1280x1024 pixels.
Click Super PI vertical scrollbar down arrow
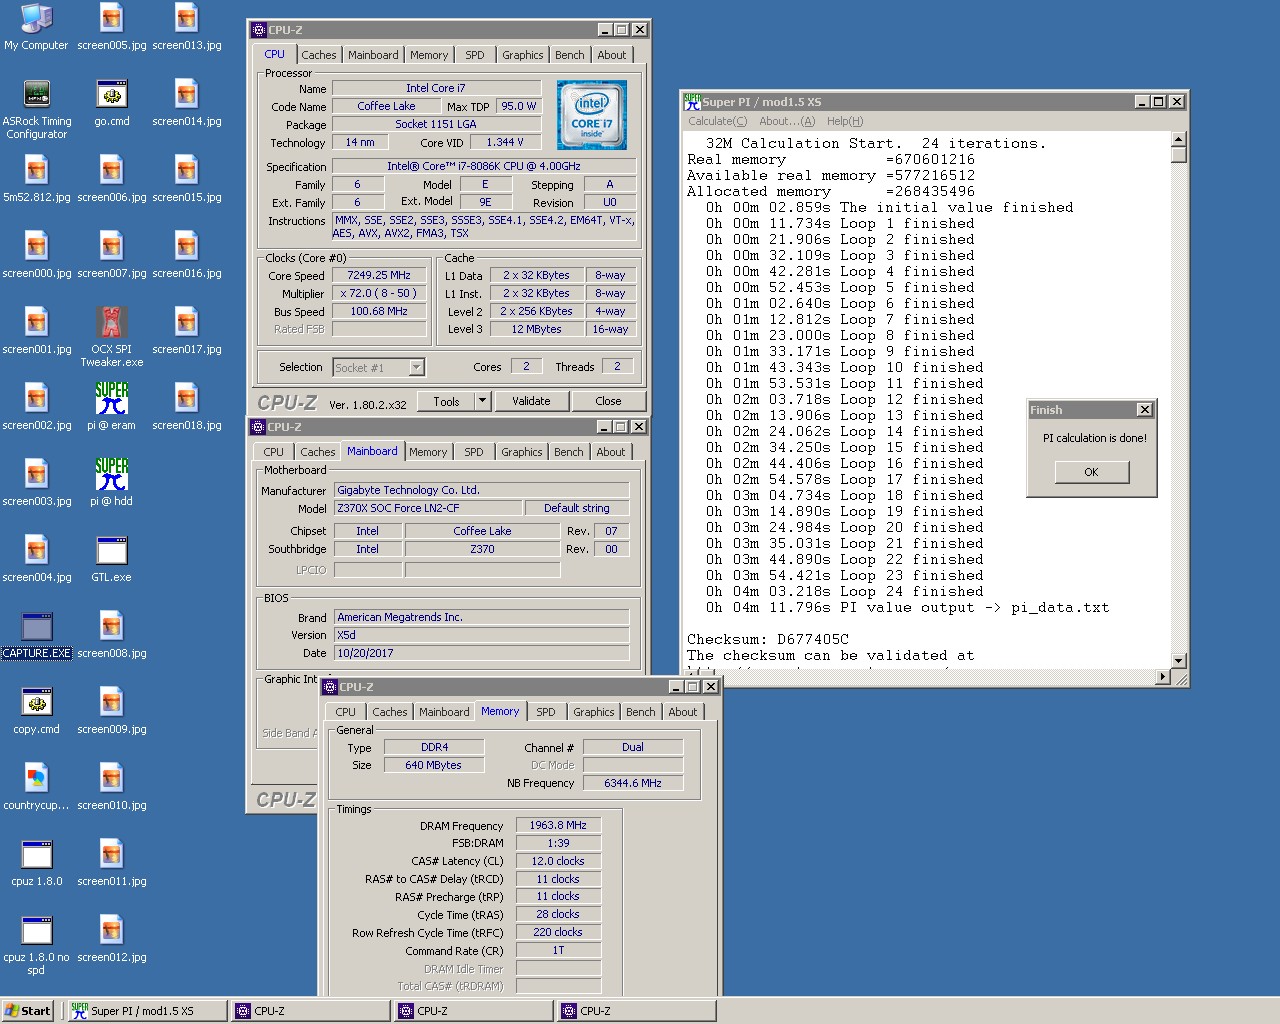click(1178, 660)
